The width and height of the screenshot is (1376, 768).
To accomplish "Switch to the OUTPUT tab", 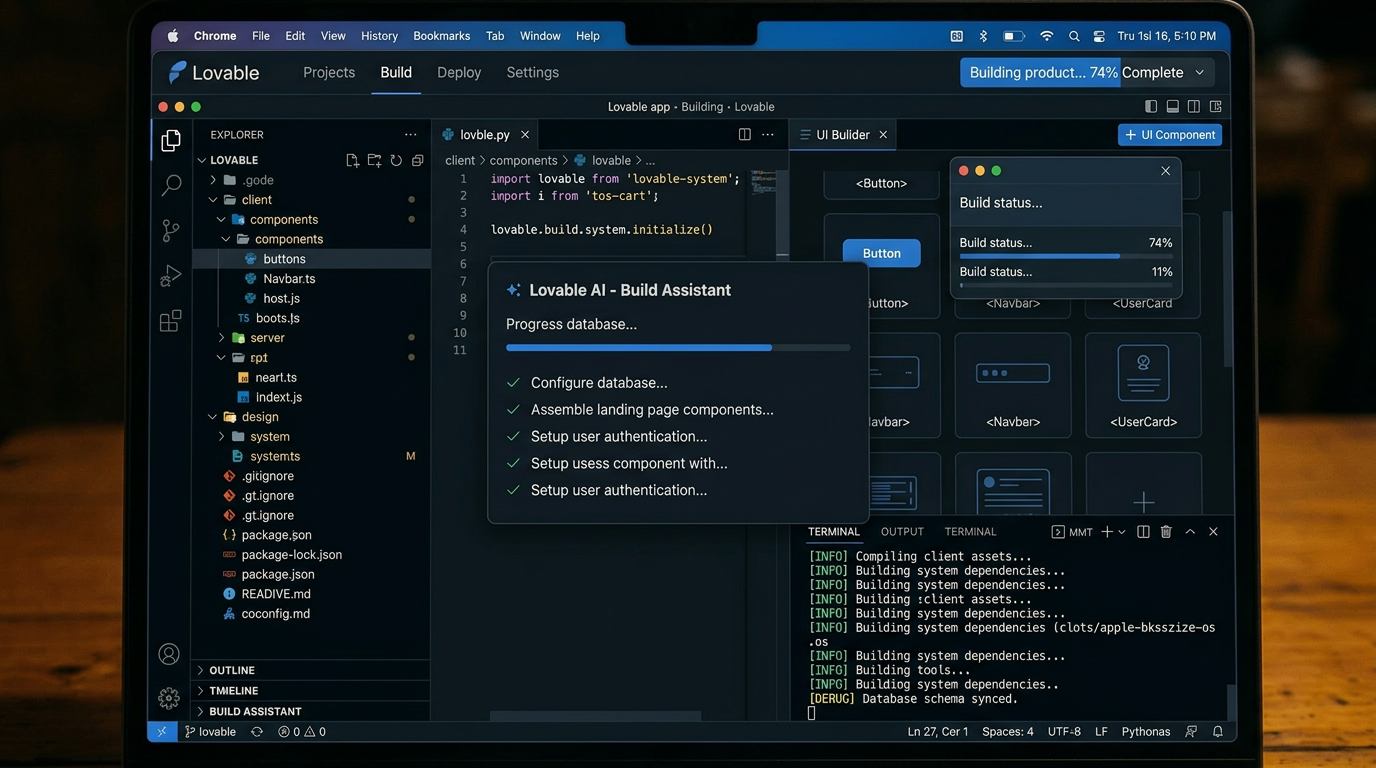I will pos(901,531).
